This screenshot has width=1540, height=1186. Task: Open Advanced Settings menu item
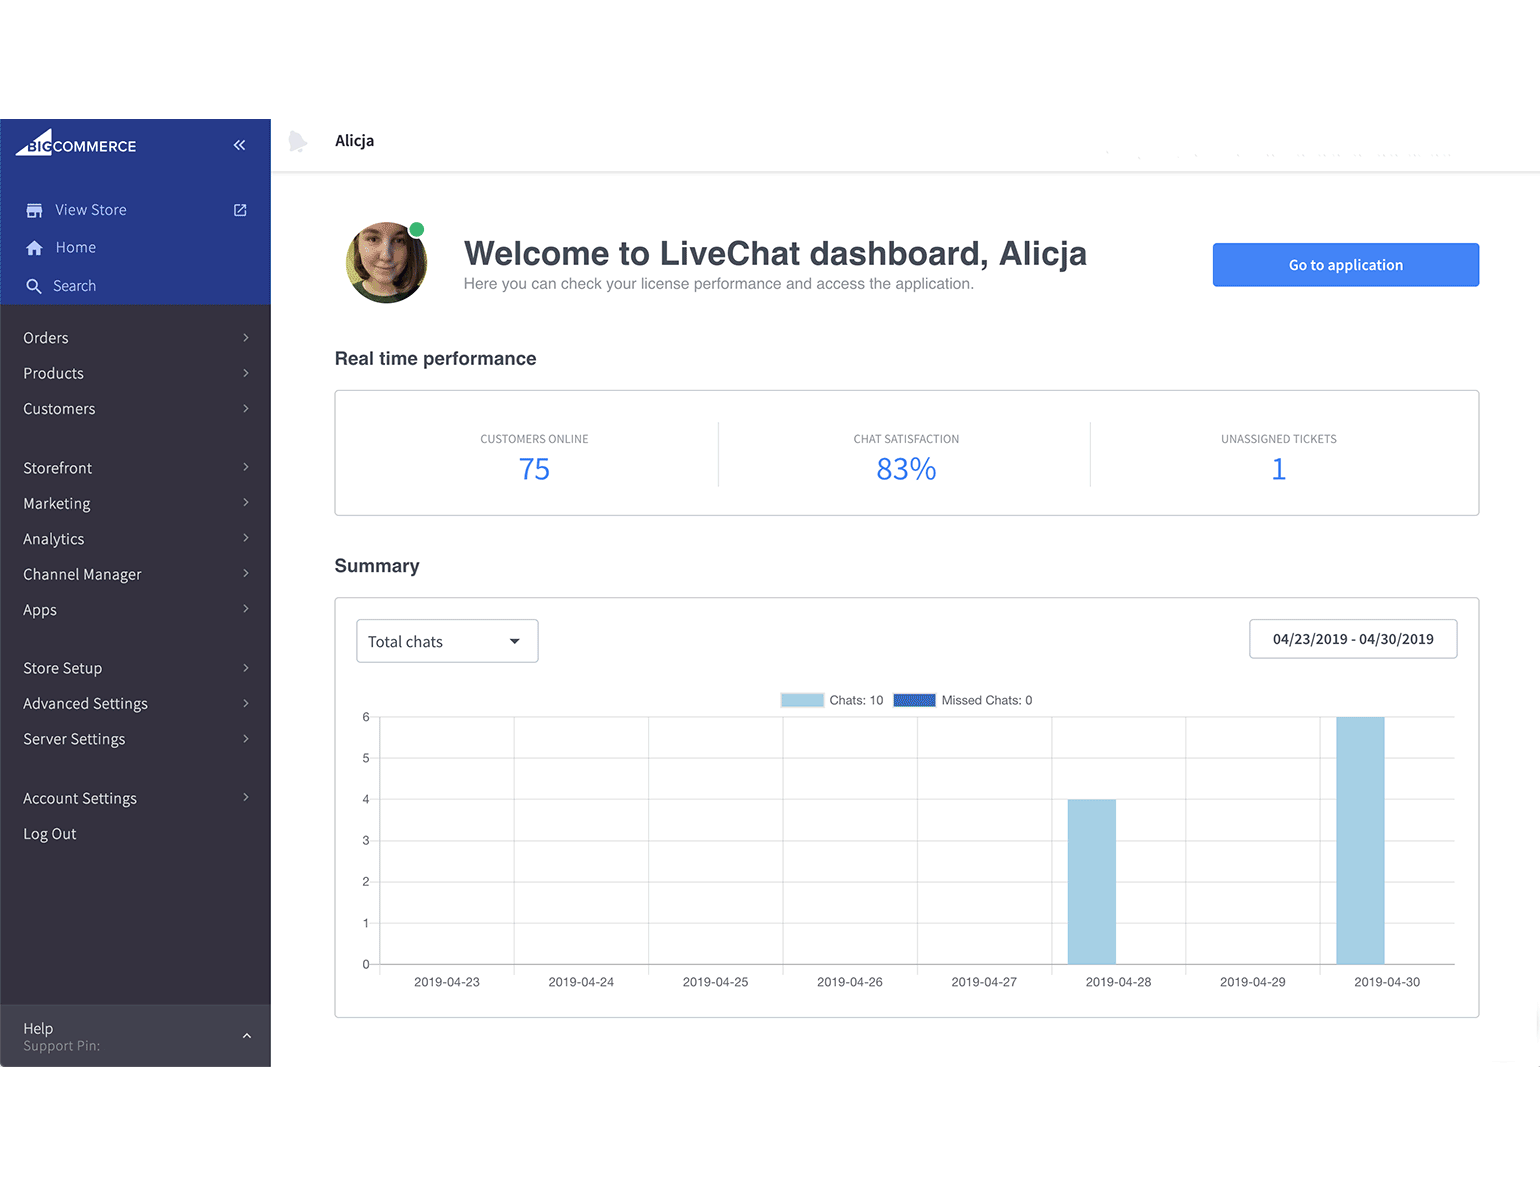coord(85,704)
